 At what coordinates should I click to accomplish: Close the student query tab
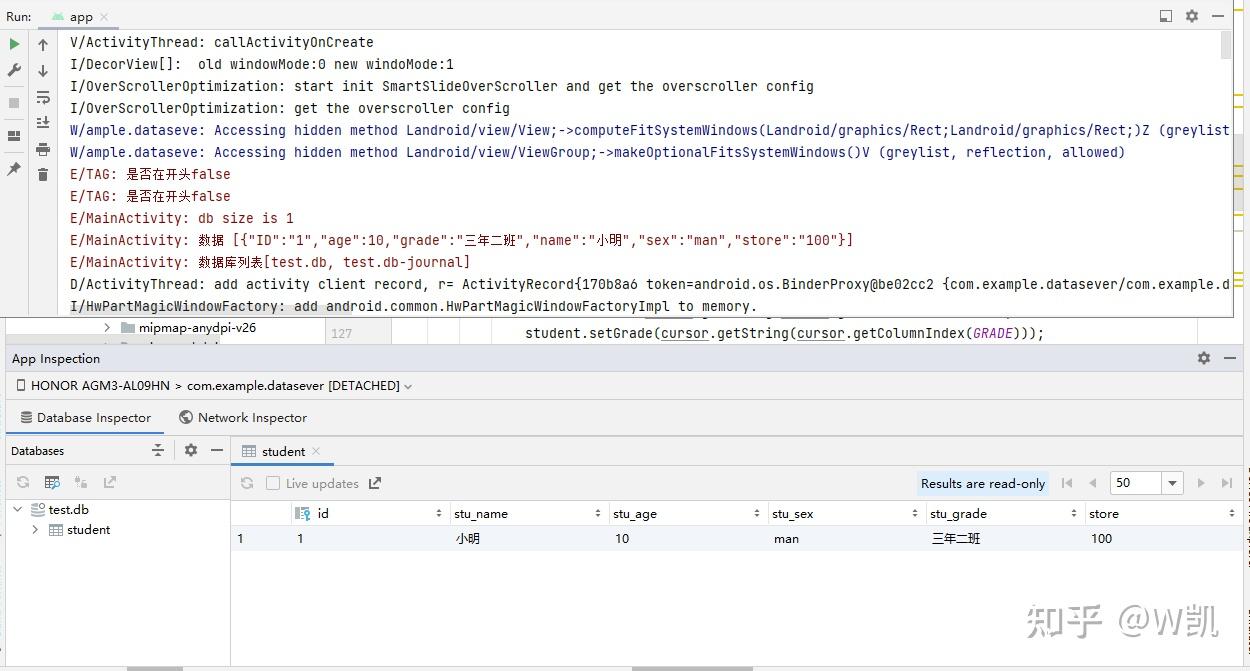coord(316,451)
